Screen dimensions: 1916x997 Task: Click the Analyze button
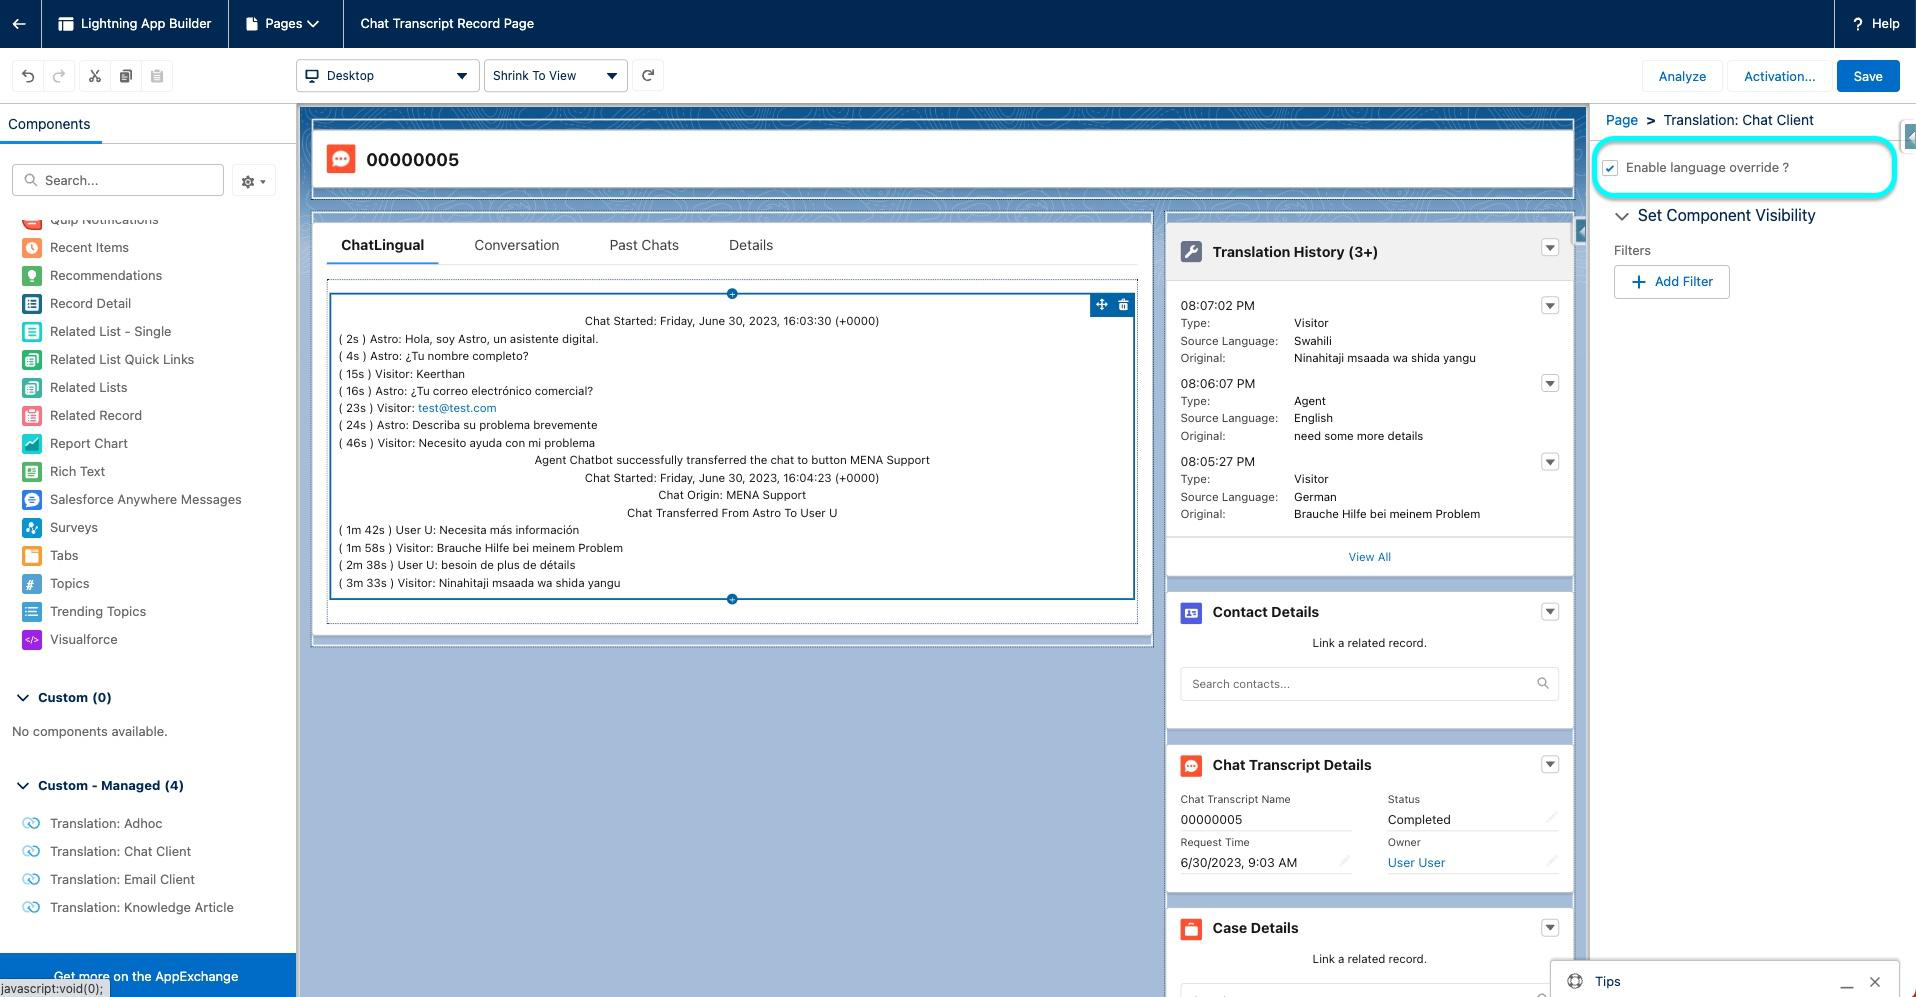click(x=1682, y=76)
